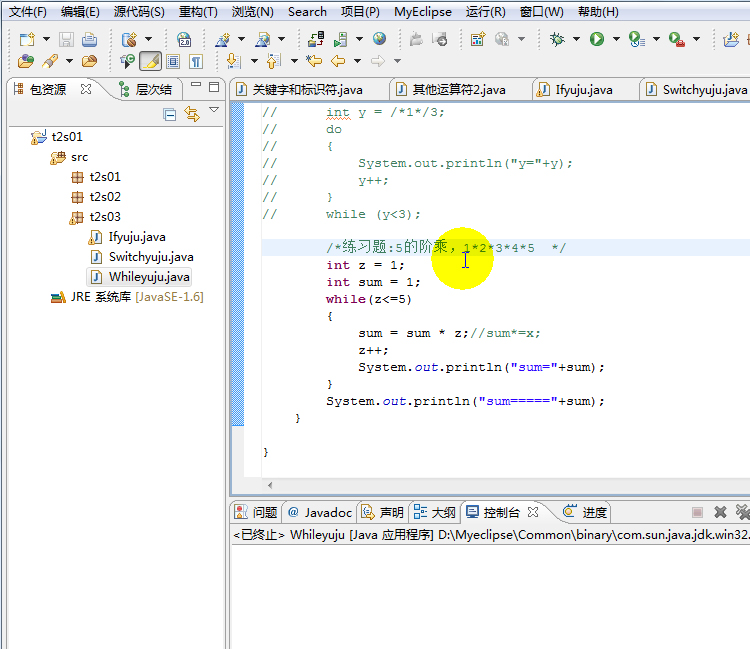750x649 pixels.
Task: Toggle Mark Occurrences highlighter button
Action: [150, 61]
